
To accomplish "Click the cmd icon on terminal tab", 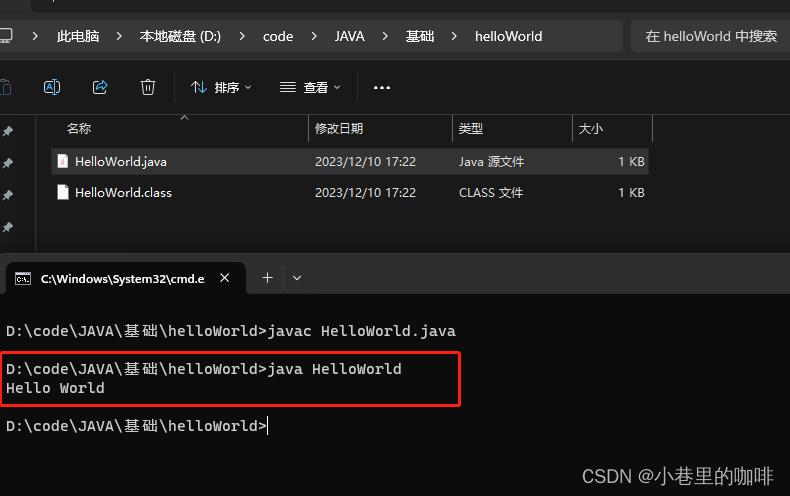I will [23, 278].
